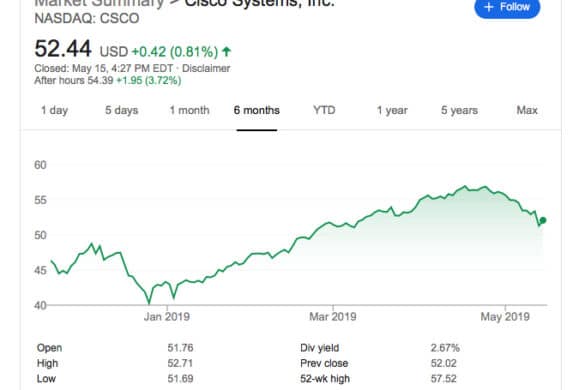Click the green end-point dot on chart

pos(543,221)
